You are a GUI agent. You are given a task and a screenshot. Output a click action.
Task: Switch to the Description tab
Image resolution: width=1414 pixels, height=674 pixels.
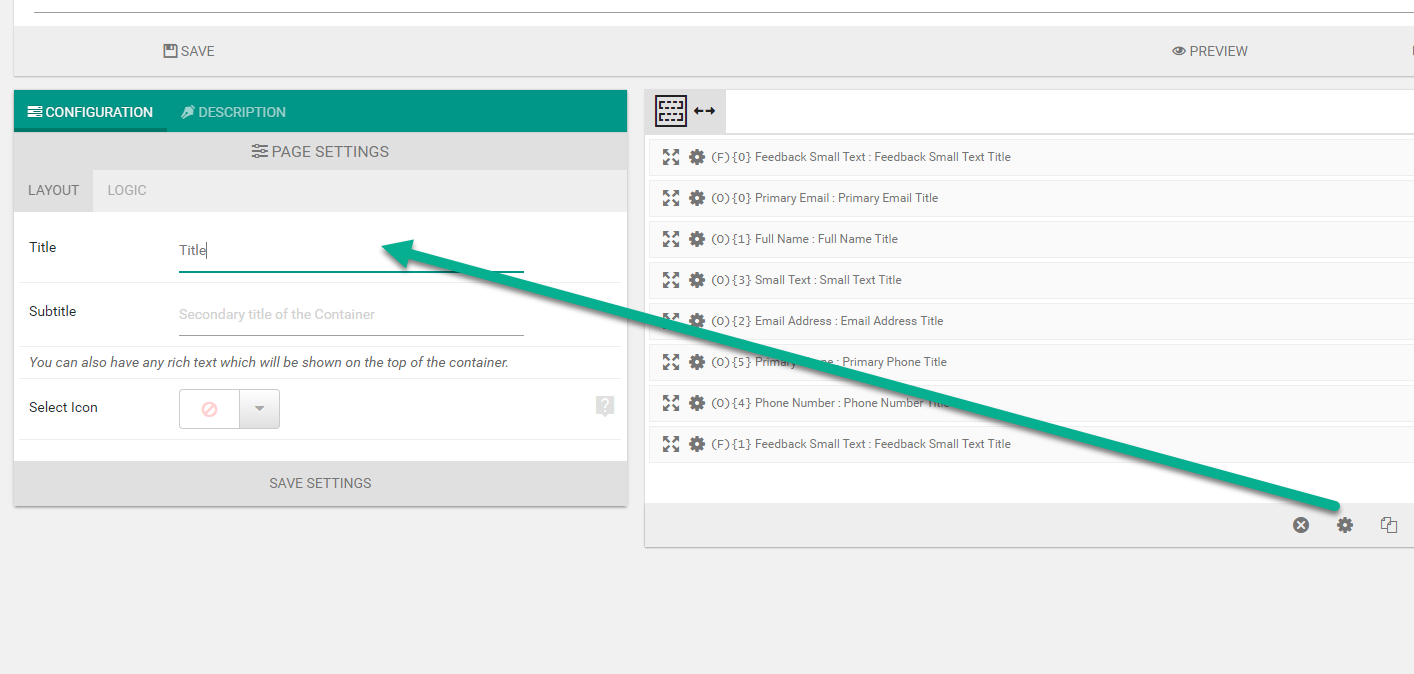(x=233, y=112)
